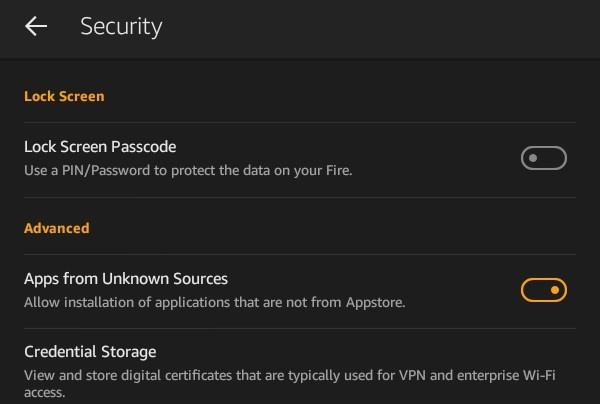600x404 pixels.
Task: Tap the back arrow icon
Action: click(x=36, y=27)
